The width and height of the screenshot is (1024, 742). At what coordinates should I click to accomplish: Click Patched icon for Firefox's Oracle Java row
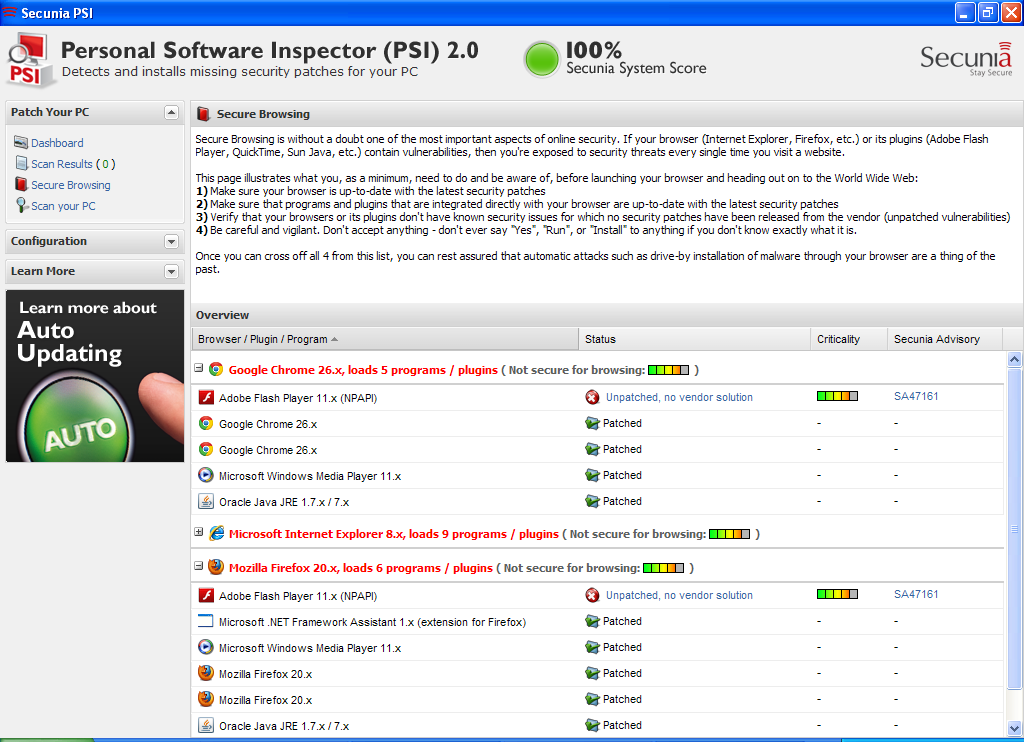592,725
